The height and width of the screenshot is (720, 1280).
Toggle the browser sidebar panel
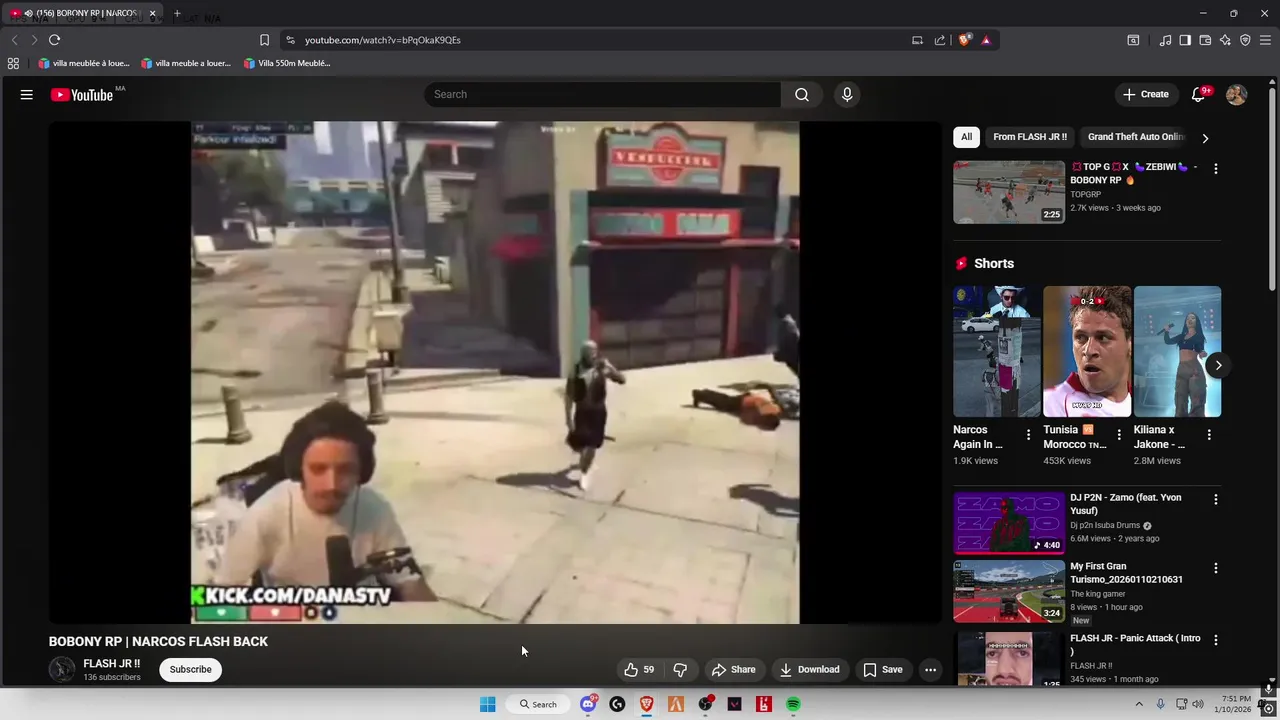pos(1185,40)
